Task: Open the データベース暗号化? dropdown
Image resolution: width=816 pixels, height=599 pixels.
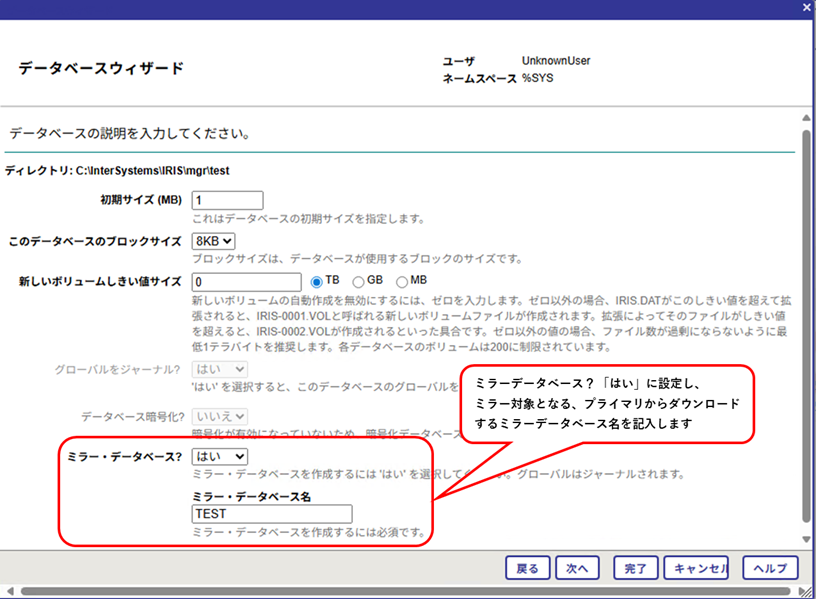Action: (220, 416)
